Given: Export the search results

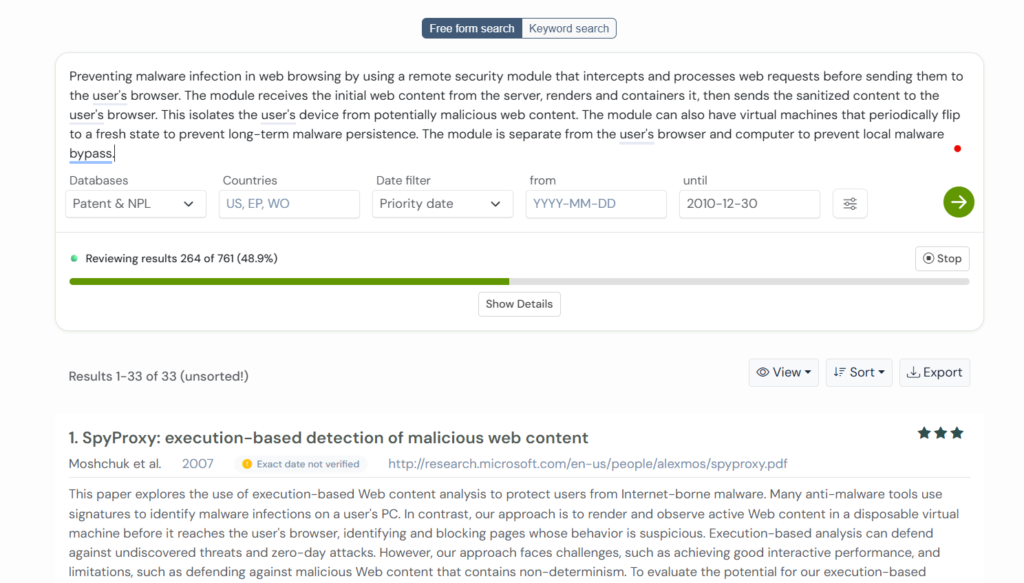Looking at the screenshot, I should pyautogui.click(x=934, y=372).
